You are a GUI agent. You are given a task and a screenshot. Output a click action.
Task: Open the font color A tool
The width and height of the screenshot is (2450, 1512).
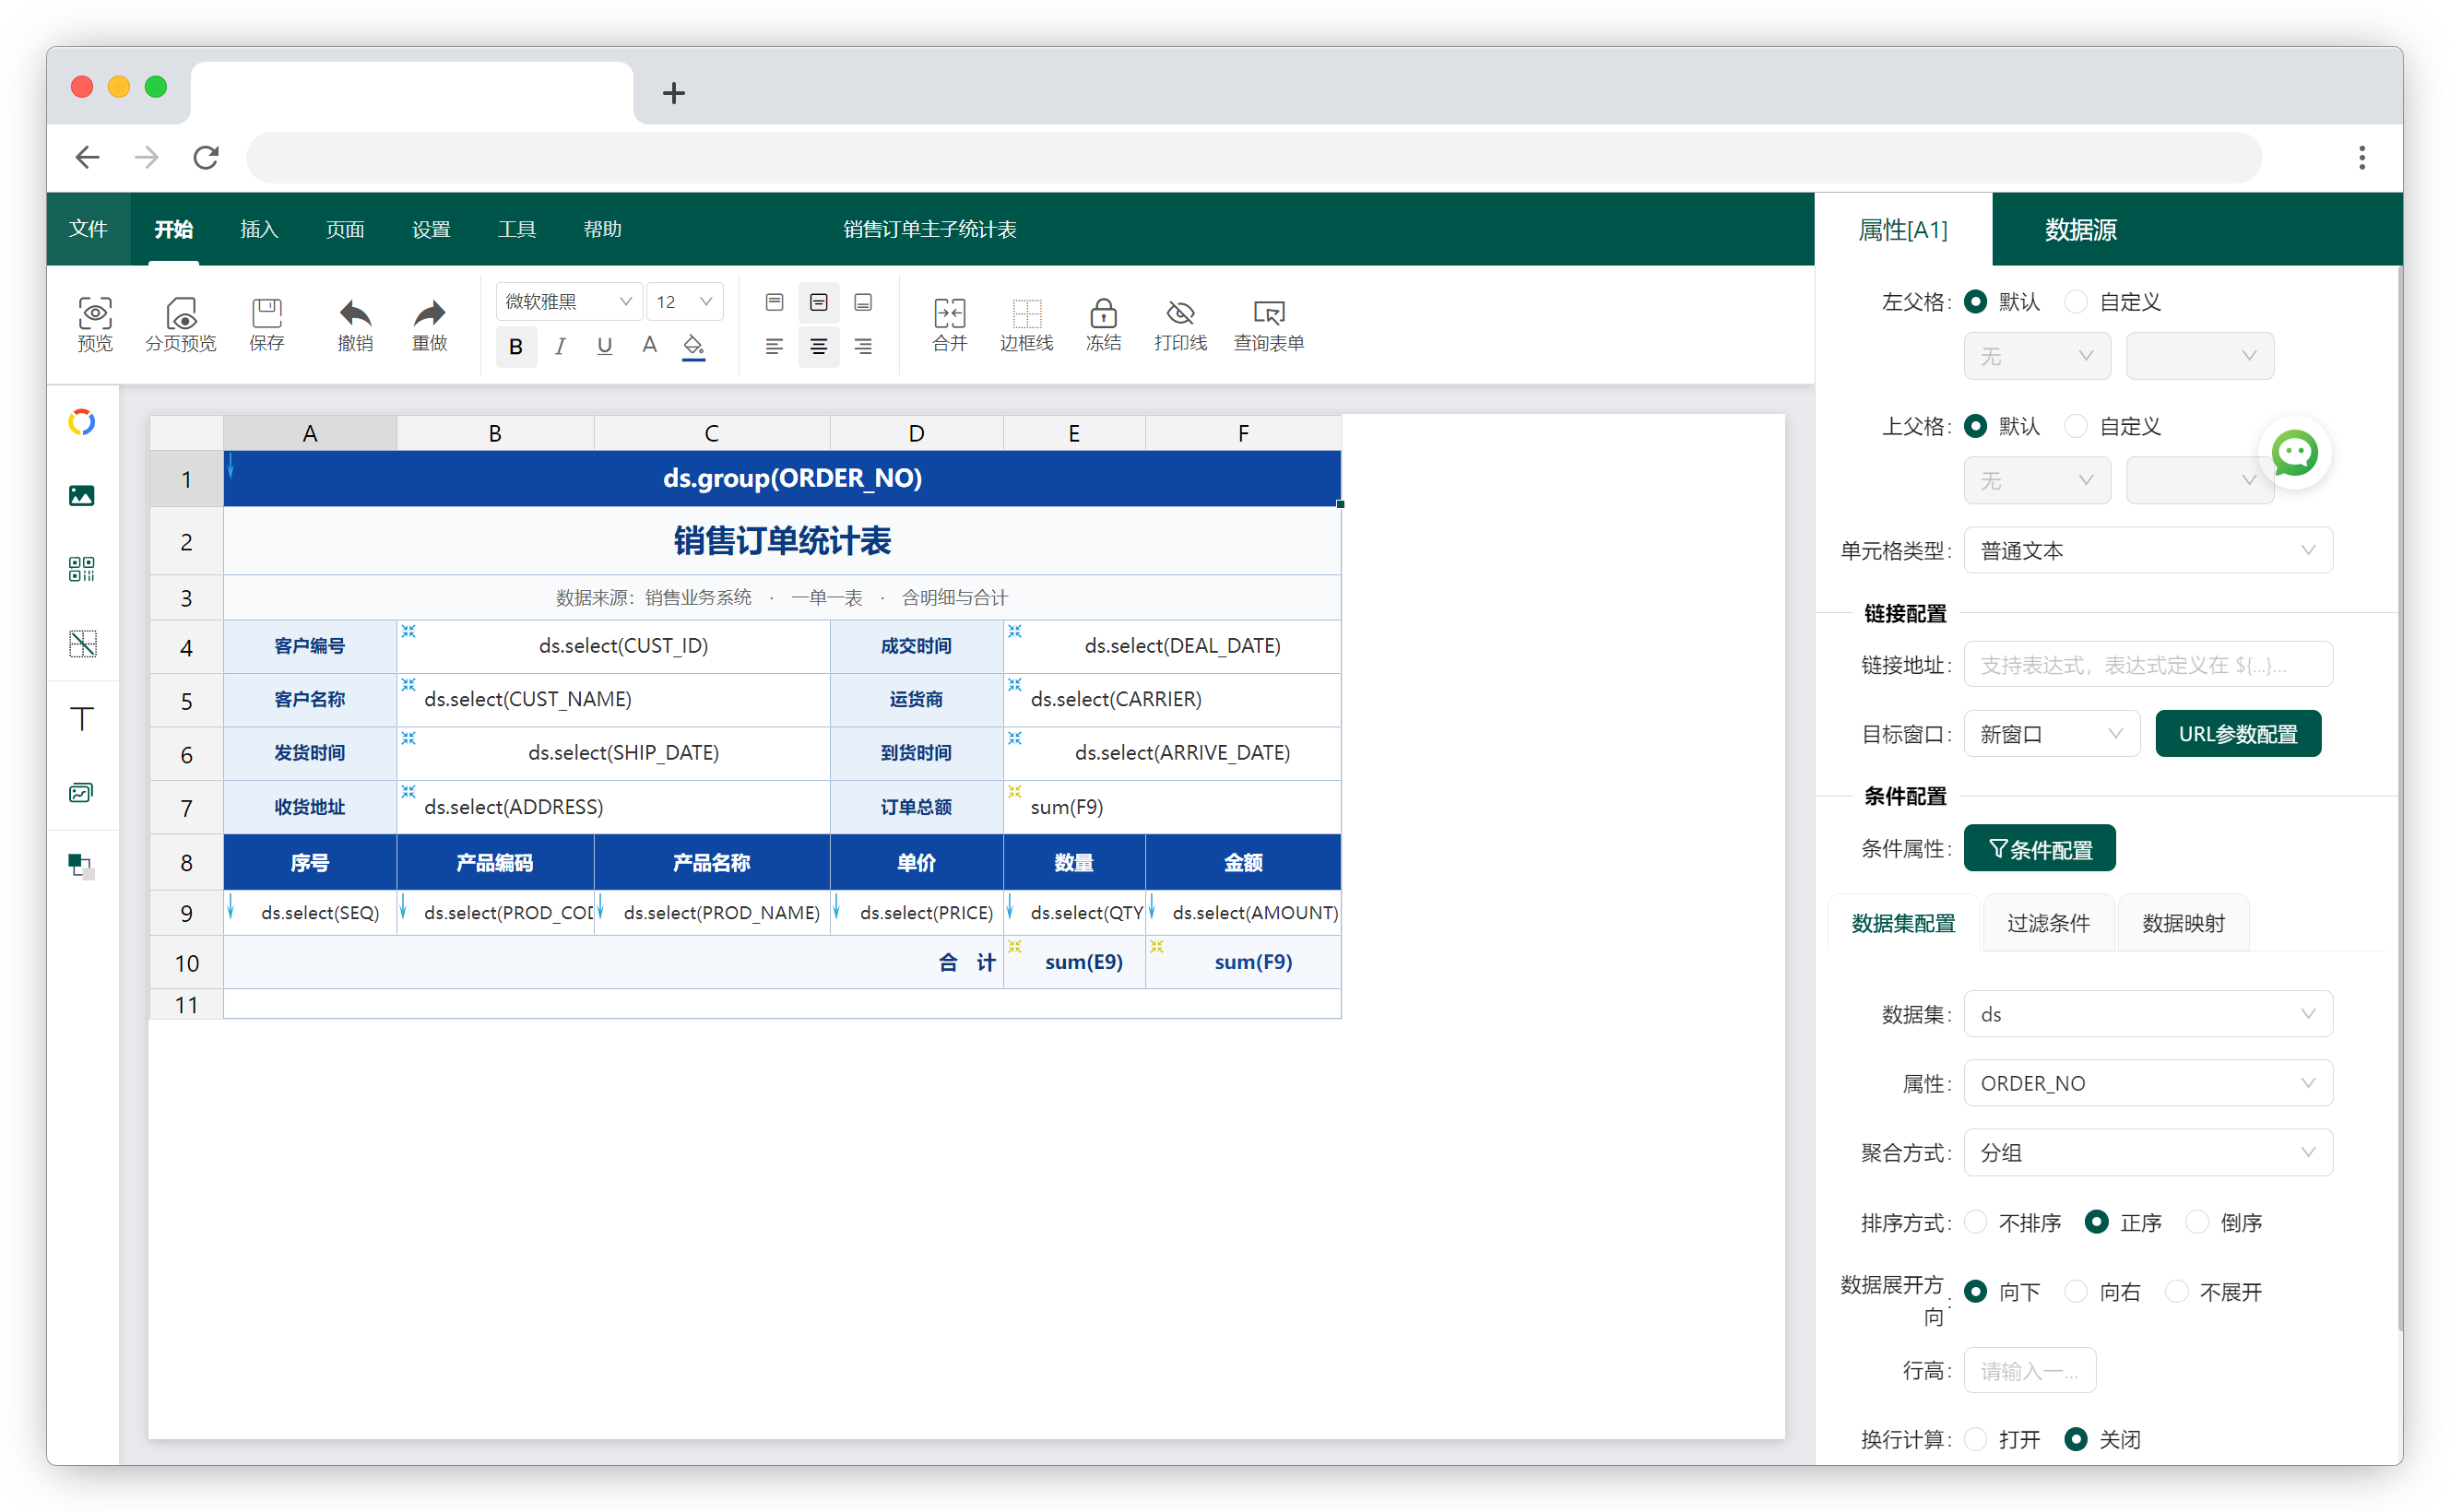coord(649,346)
